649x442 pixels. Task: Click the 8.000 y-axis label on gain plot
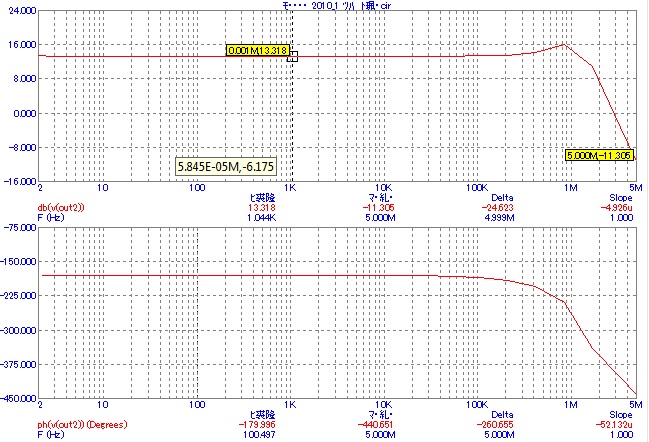pyautogui.click(x=24, y=79)
